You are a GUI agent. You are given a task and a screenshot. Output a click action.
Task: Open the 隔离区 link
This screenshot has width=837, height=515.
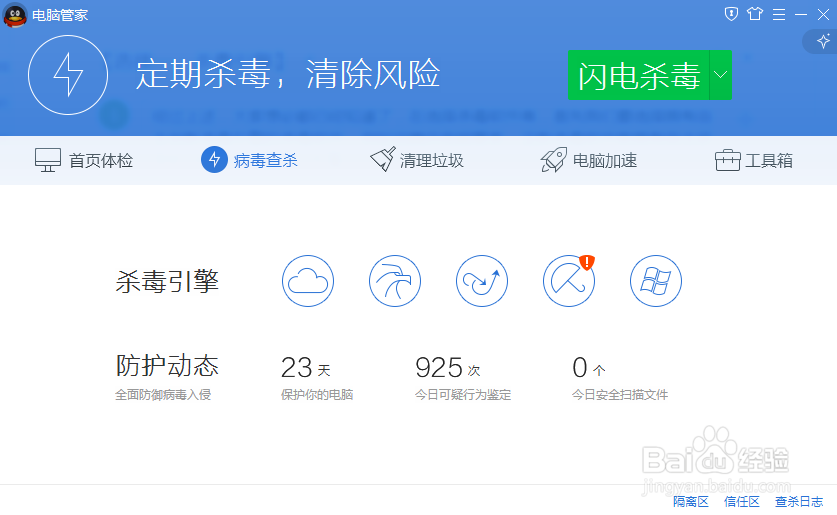point(691,502)
